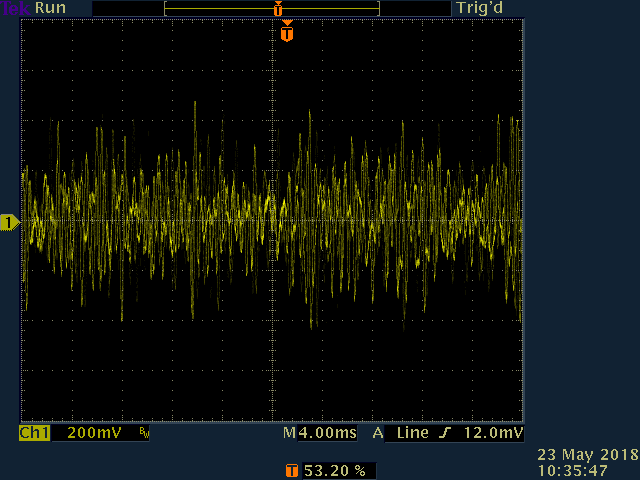Select the yellow Ch1 channel label
640x480 pixels.
(34, 433)
